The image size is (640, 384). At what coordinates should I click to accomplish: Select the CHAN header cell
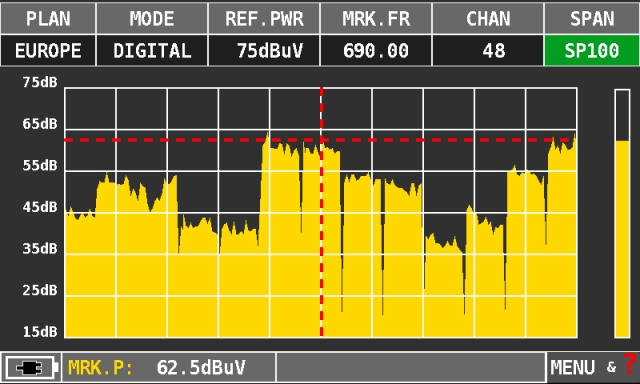(x=488, y=18)
